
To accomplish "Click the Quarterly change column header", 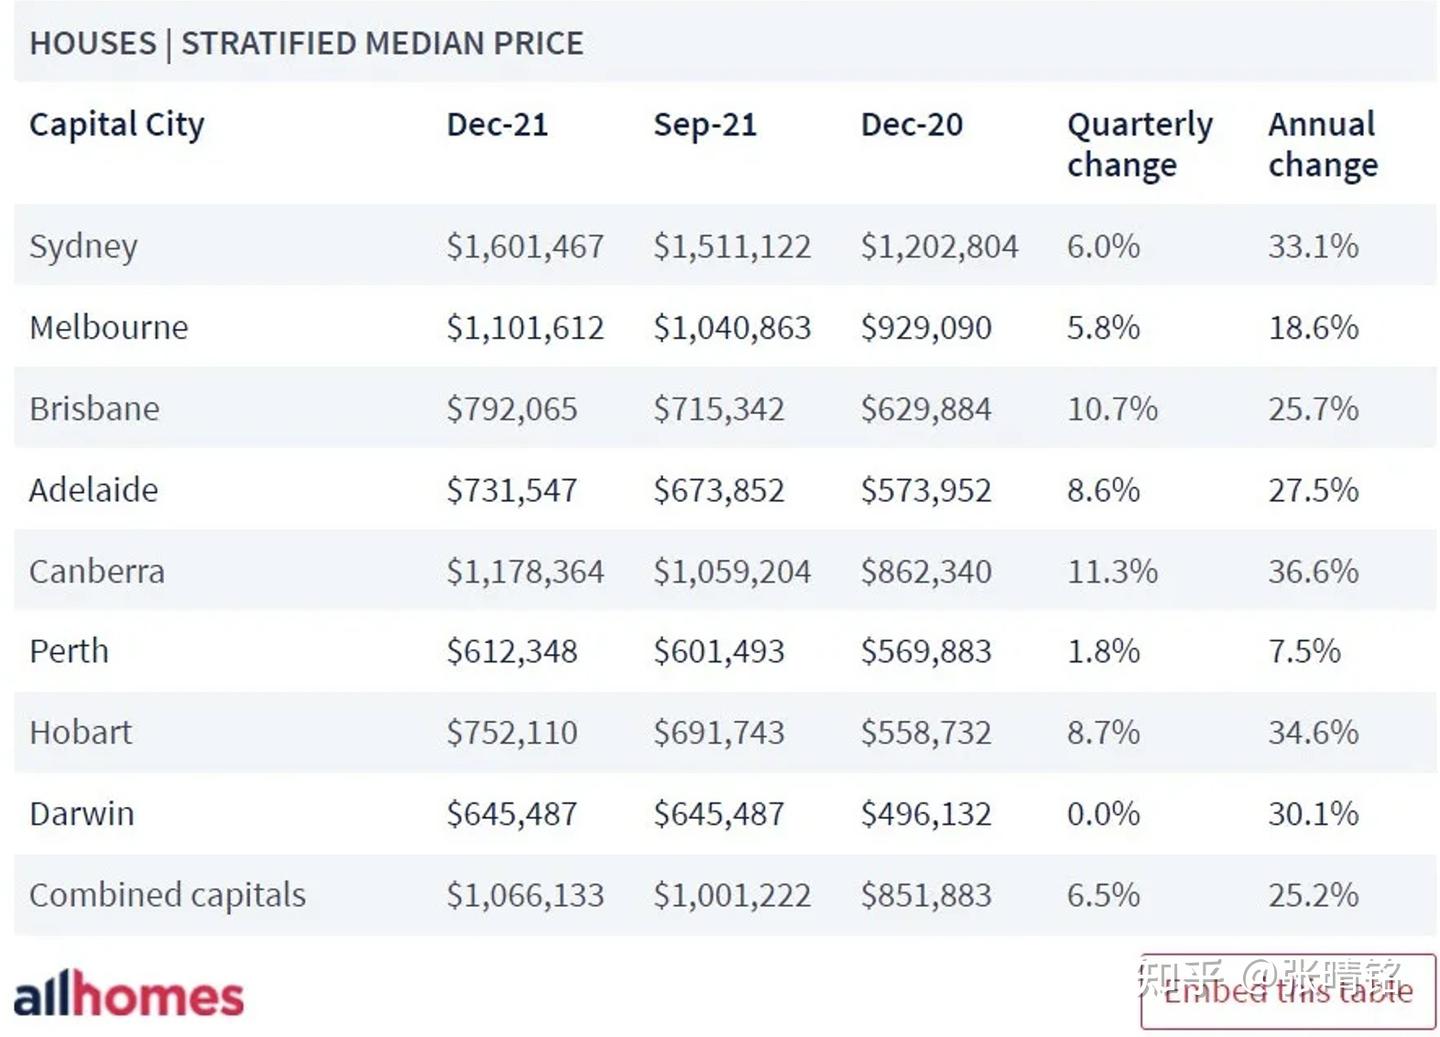I will pyautogui.click(x=1139, y=144).
